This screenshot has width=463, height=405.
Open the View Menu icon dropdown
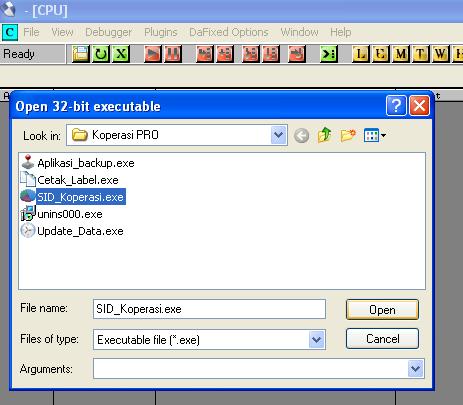pyautogui.click(x=375, y=135)
